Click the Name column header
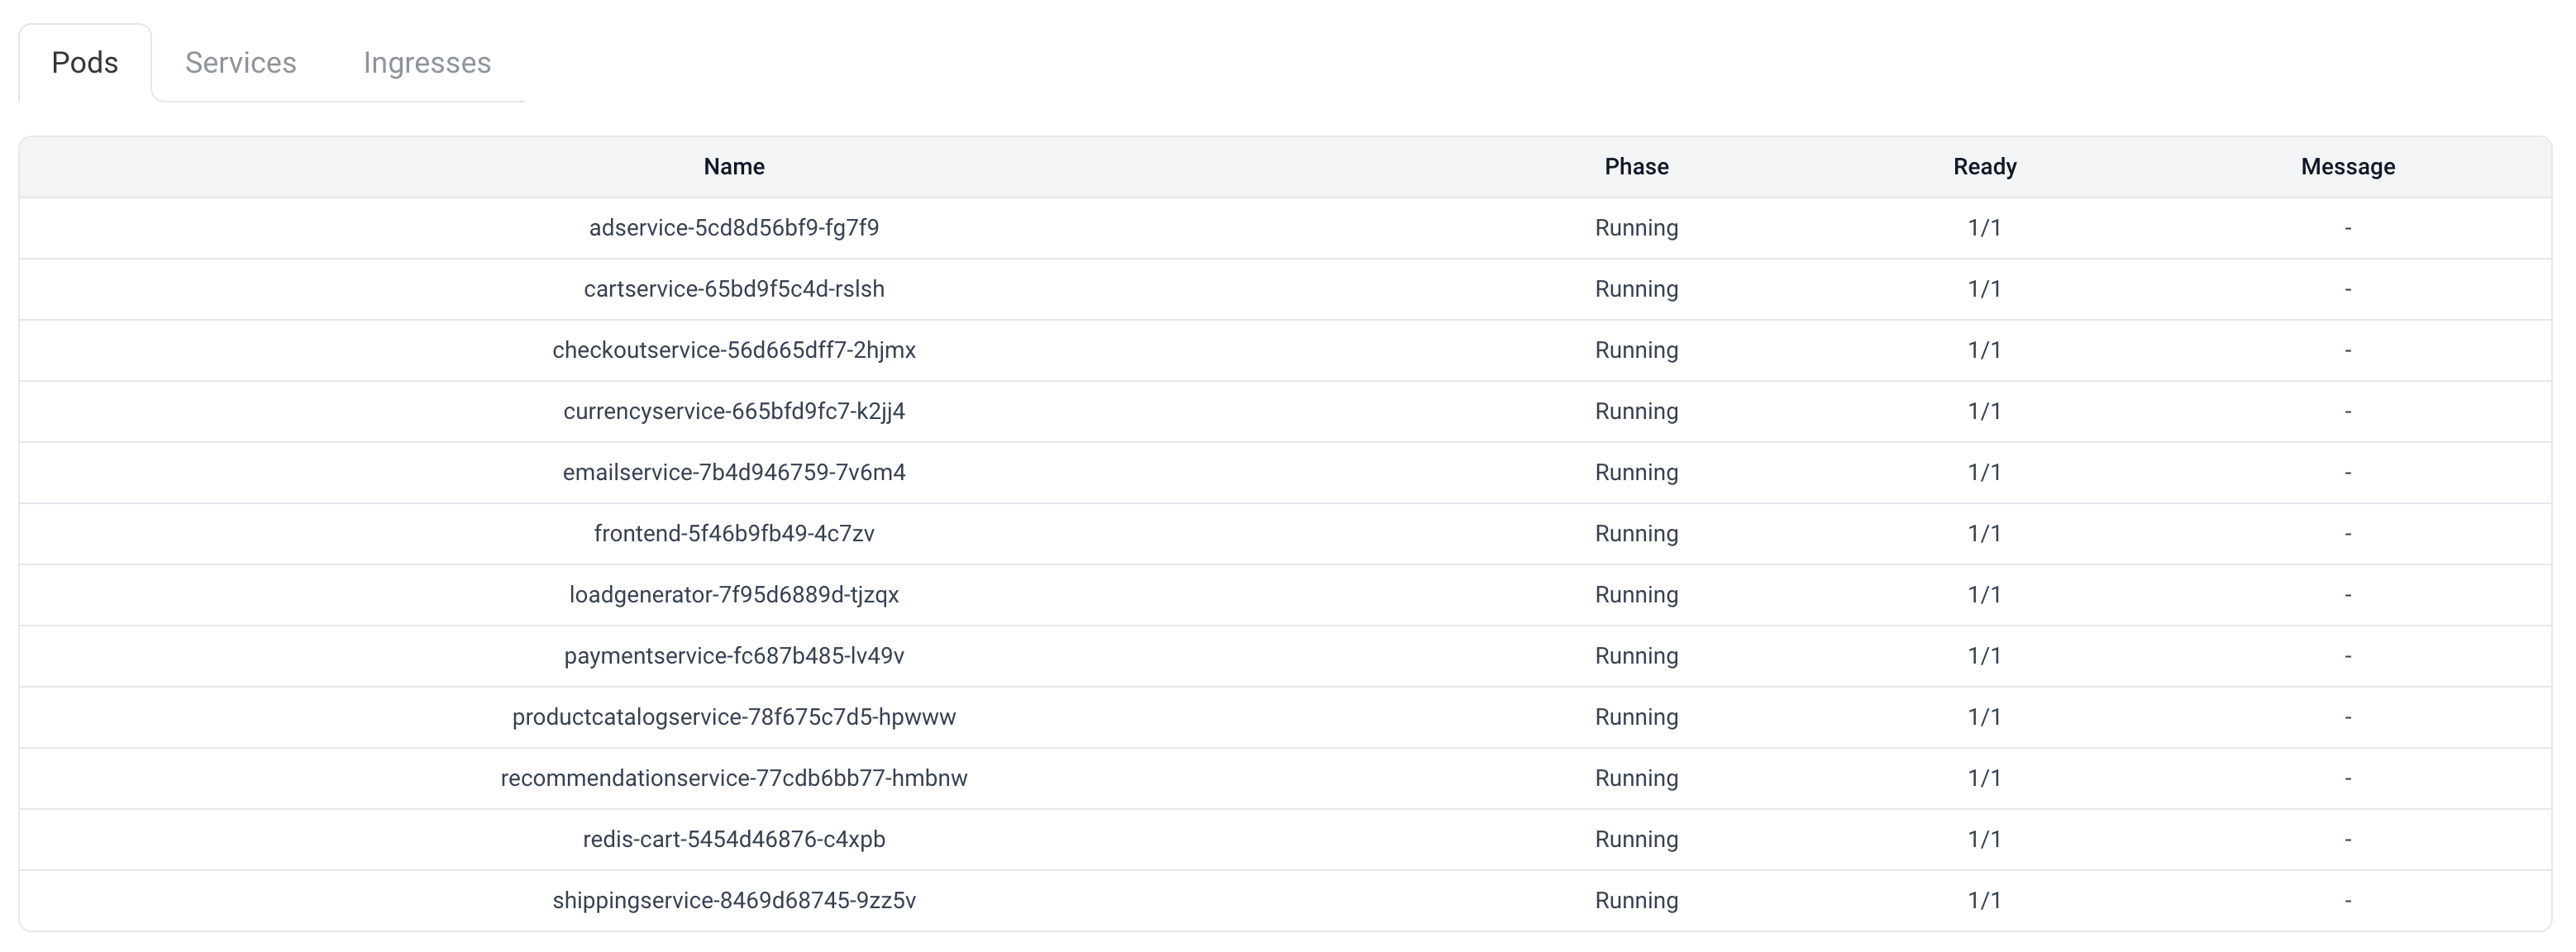This screenshot has height=952, width=2576. pyautogui.click(x=734, y=167)
